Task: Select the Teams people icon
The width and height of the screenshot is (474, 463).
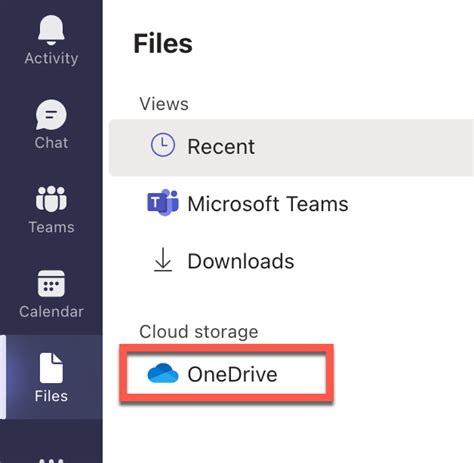Action: tap(51, 199)
